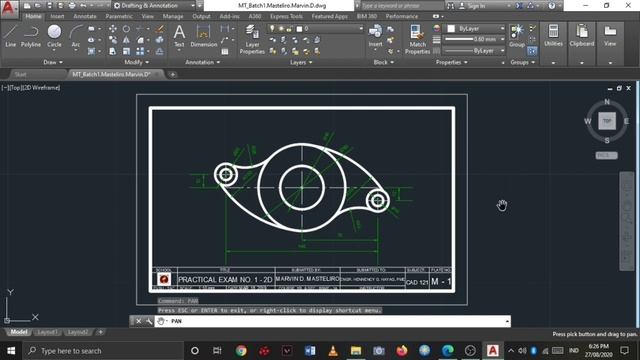Select the Dimension tool
This screenshot has width=640, height=360.
tap(203, 36)
